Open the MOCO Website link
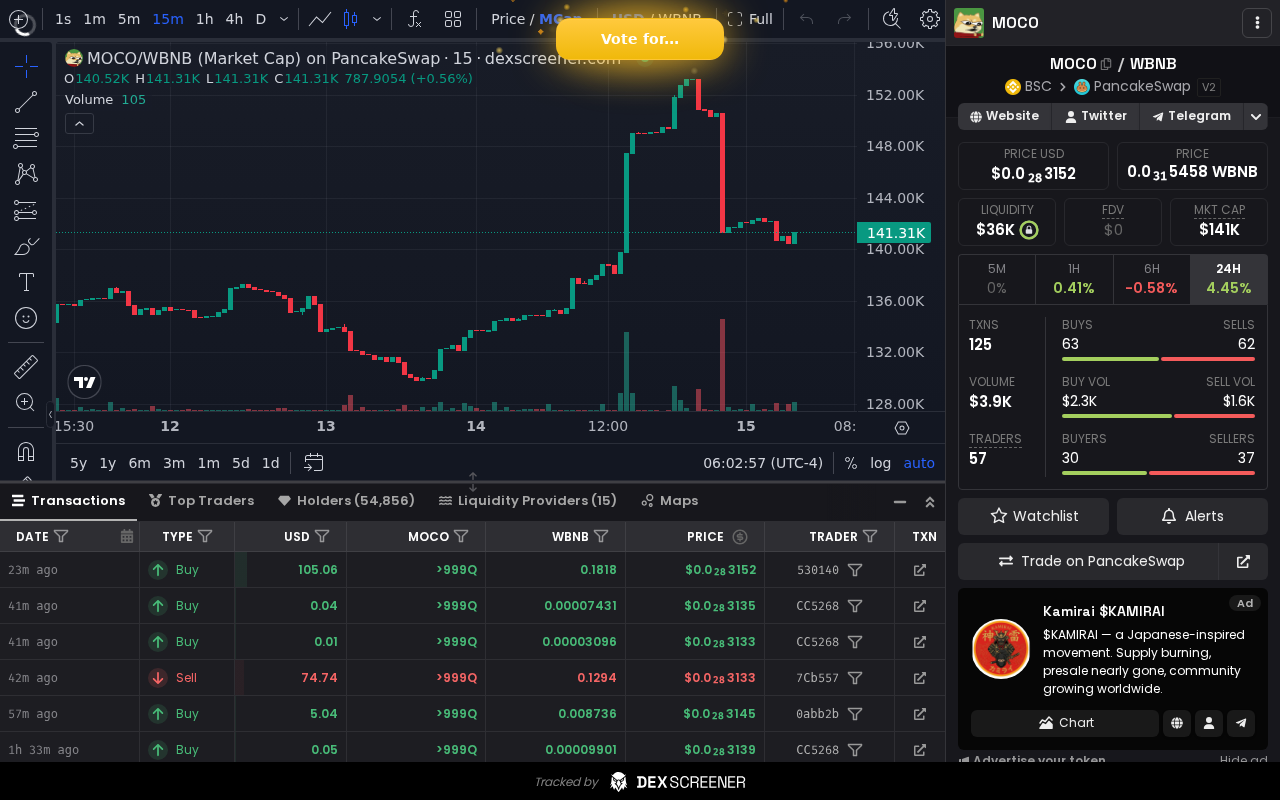This screenshot has height=800, width=1280. pos(1004,116)
